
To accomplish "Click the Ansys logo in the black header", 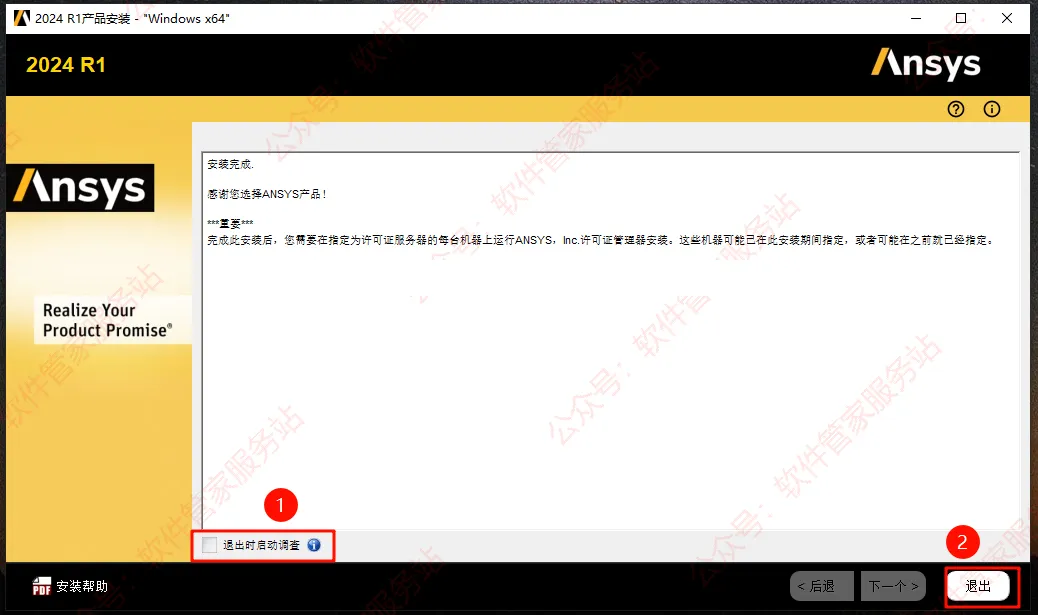I will (x=925, y=64).
